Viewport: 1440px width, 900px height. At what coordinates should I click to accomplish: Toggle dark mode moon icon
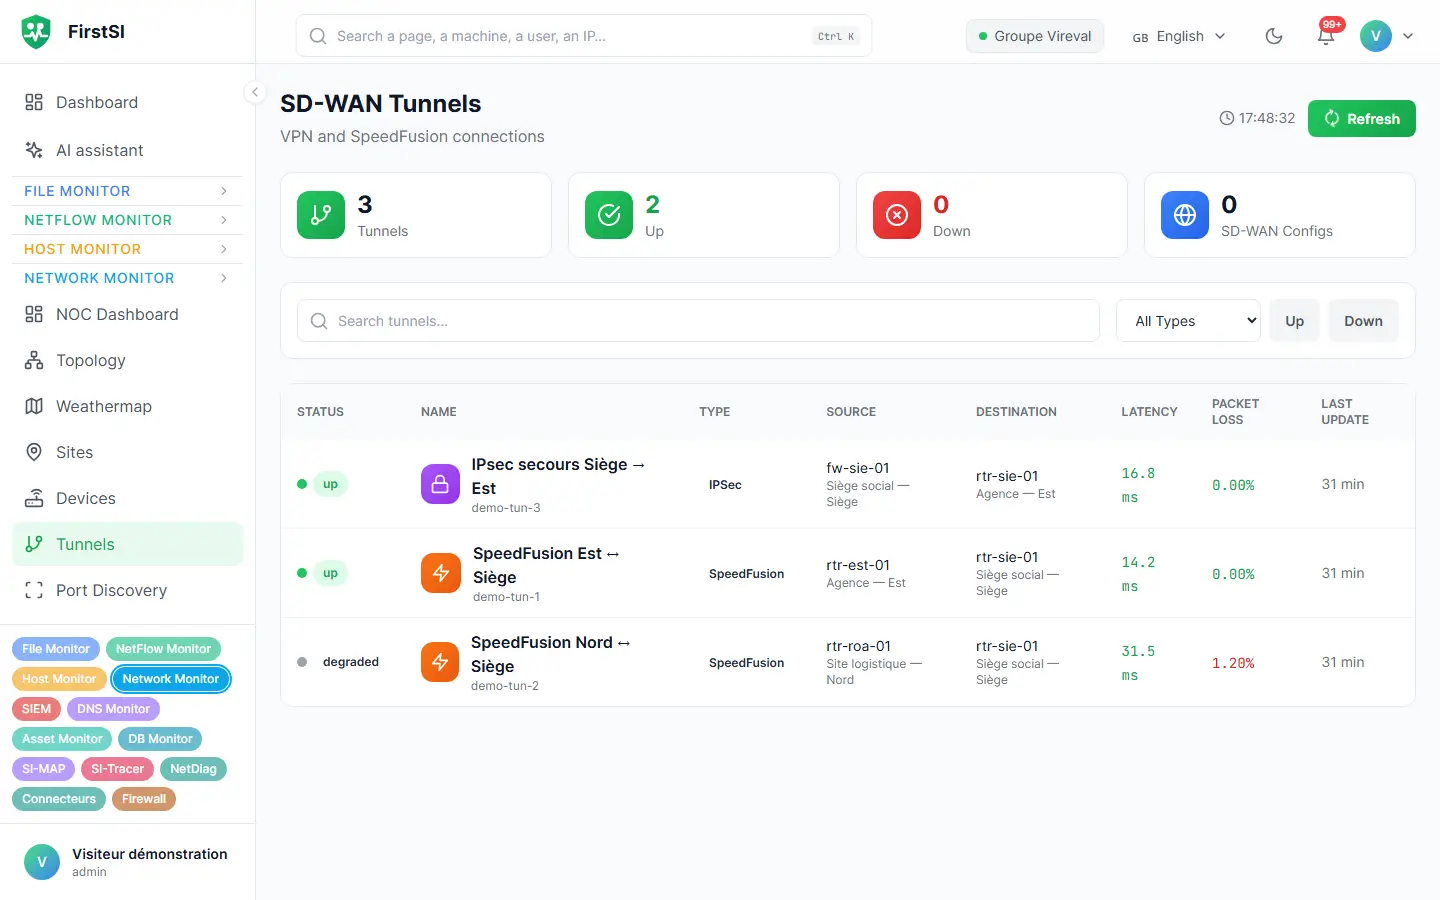(1274, 36)
